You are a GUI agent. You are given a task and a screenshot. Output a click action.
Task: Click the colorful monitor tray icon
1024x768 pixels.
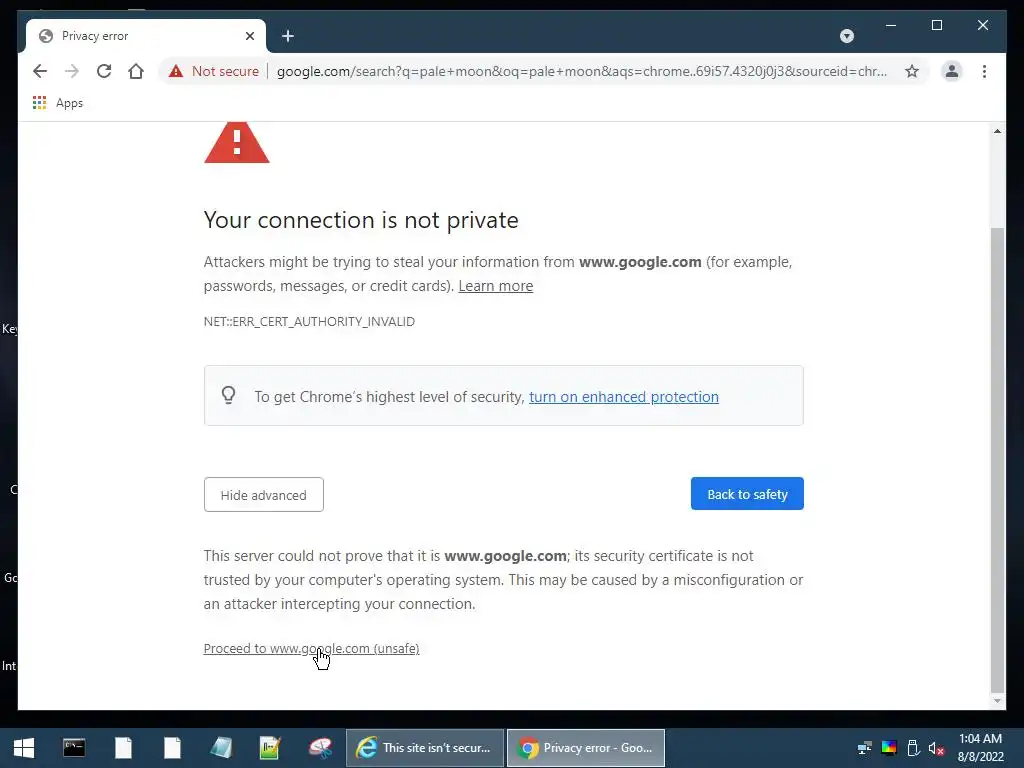[x=889, y=748]
